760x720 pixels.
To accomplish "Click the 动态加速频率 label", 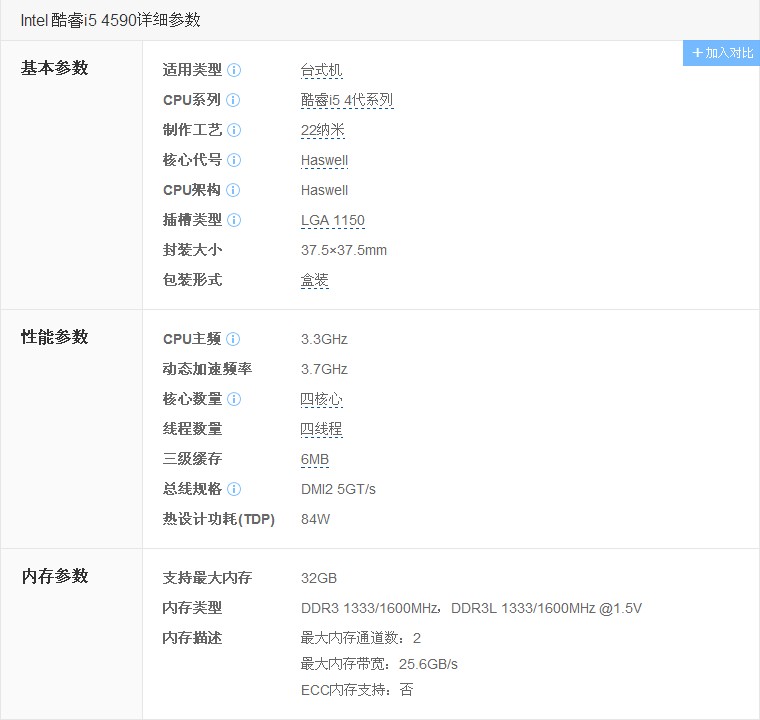I will [207, 369].
